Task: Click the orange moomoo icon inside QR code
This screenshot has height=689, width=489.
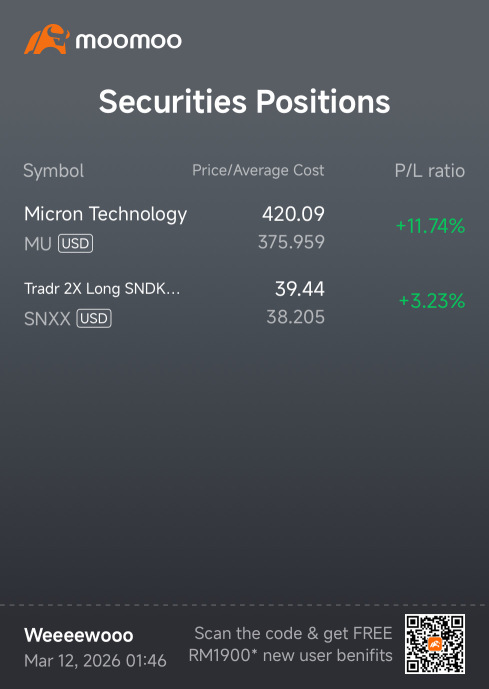Action: tap(435, 644)
